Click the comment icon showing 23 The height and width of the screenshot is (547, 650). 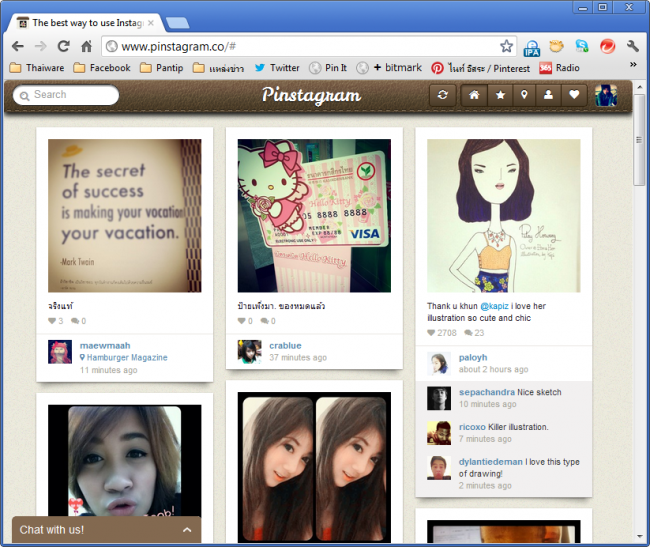(468, 333)
